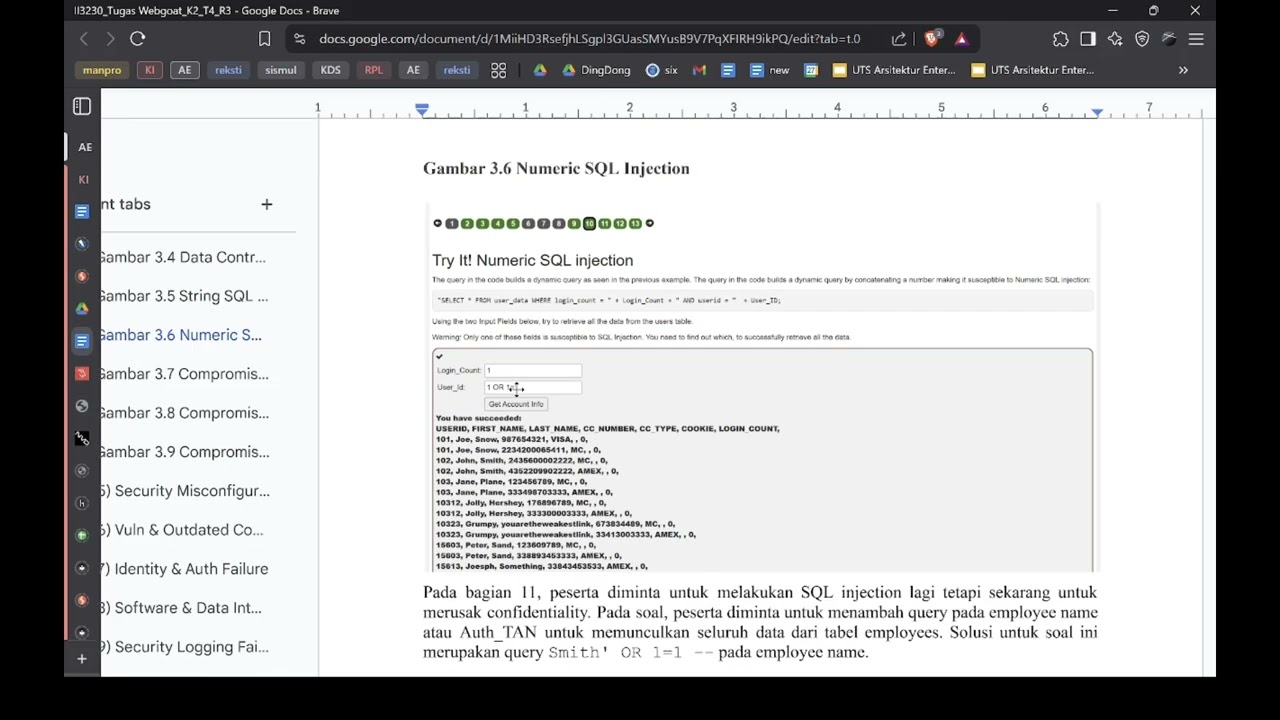Image resolution: width=1280 pixels, height=720 pixels.
Task: Open the Docs bookmark icon beside Gmail
Action: click(x=727, y=70)
